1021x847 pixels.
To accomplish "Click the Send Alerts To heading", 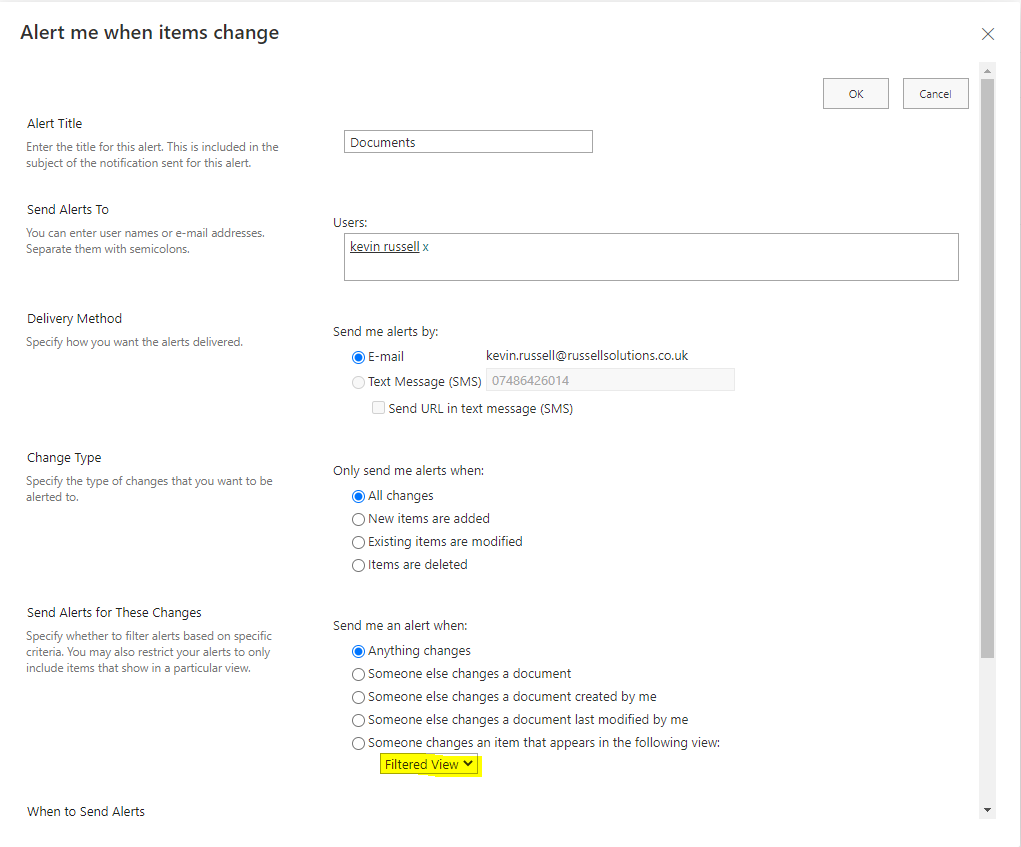I will tap(68, 210).
